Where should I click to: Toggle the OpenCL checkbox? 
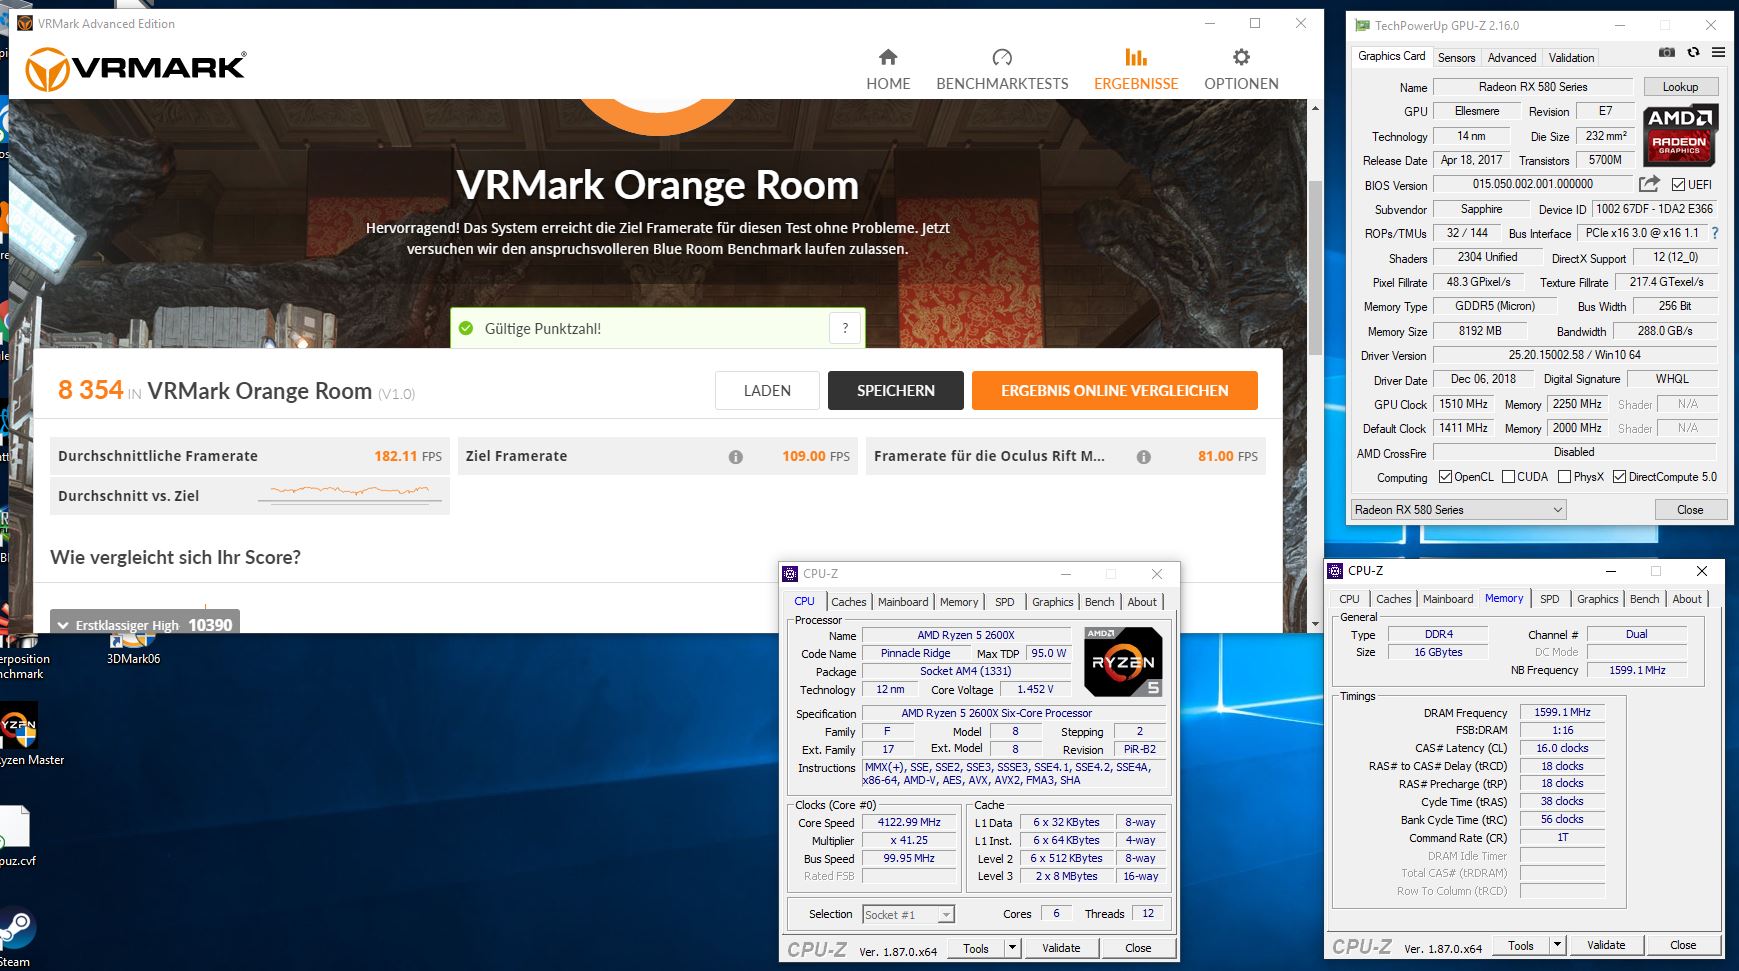[x=1445, y=477]
